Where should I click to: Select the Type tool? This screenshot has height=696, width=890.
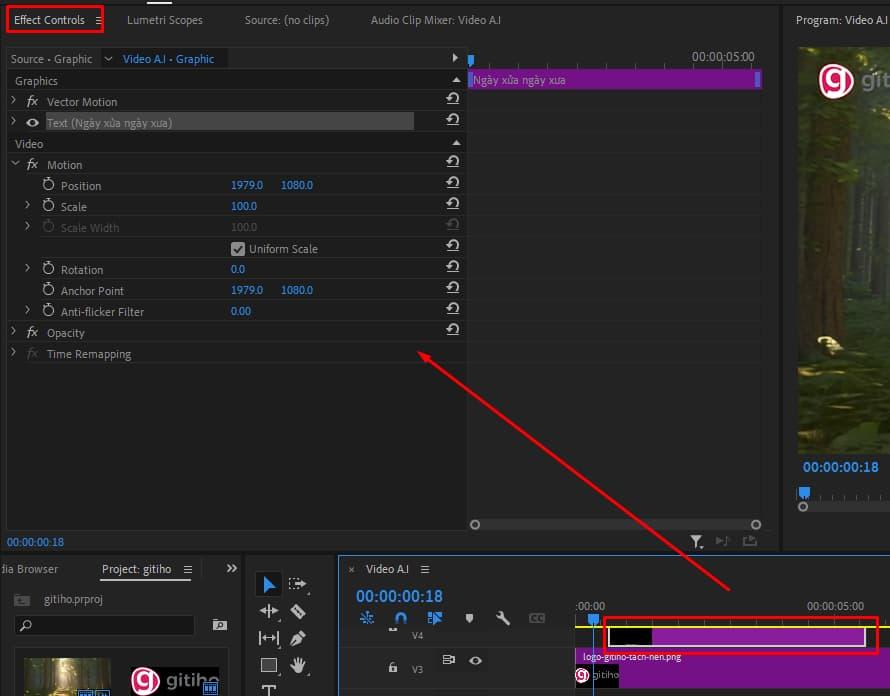pos(268,690)
